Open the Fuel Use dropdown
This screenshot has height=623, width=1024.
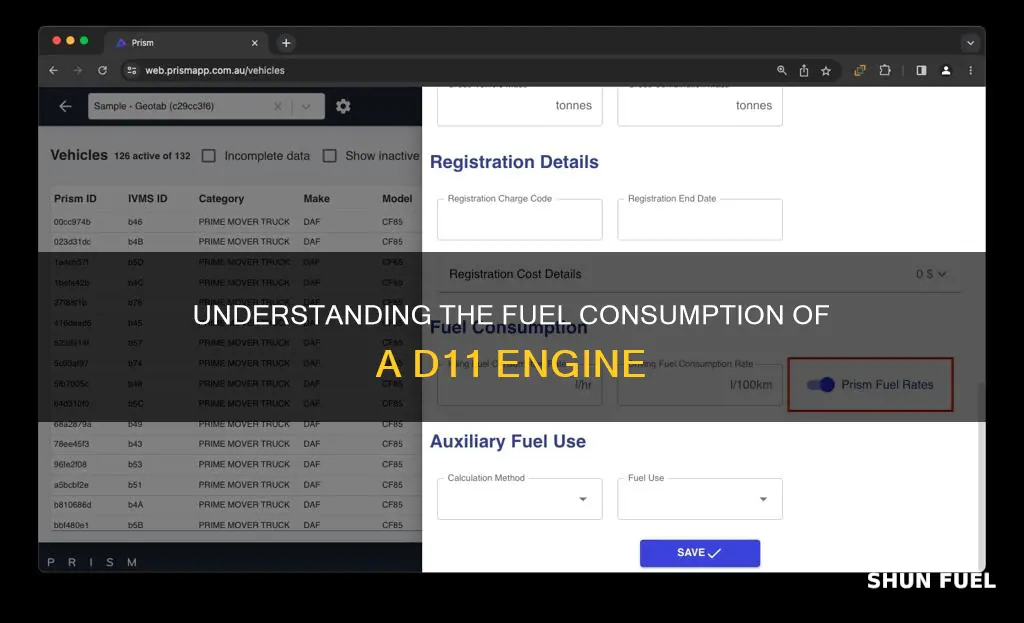pos(700,499)
